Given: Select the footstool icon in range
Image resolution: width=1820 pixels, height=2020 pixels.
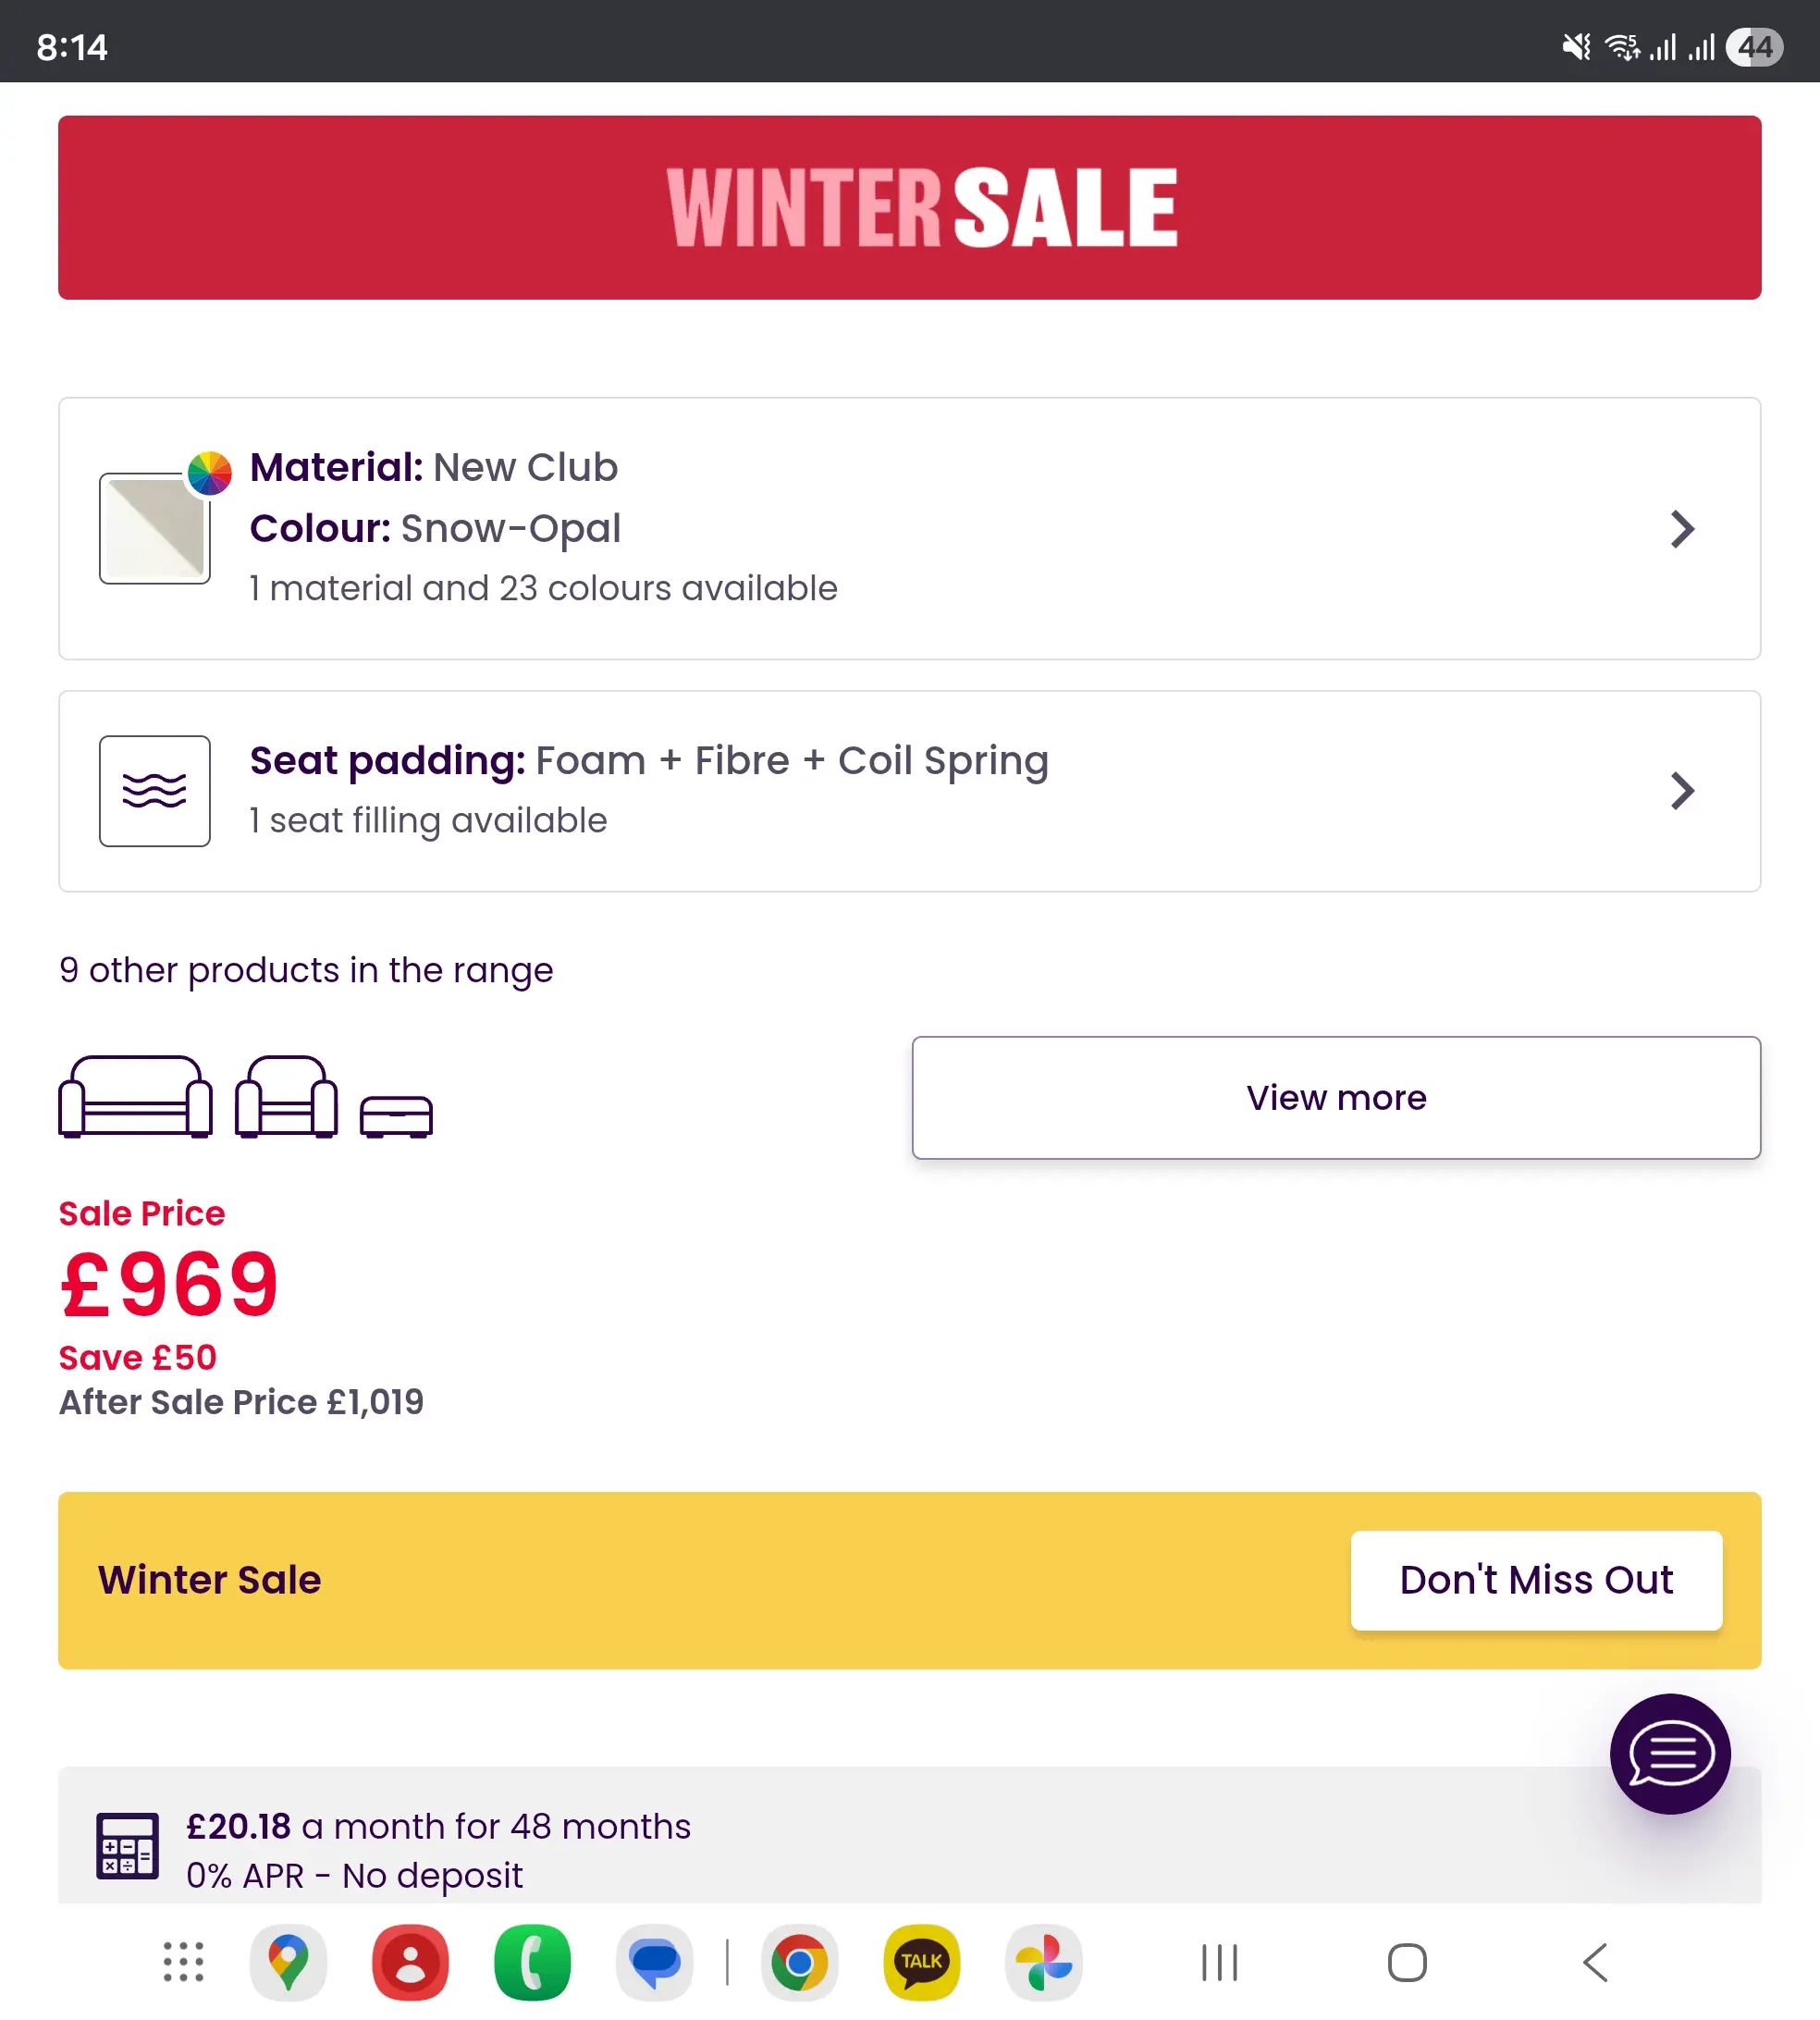Looking at the screenshot, I should [x=396, y=1116].
